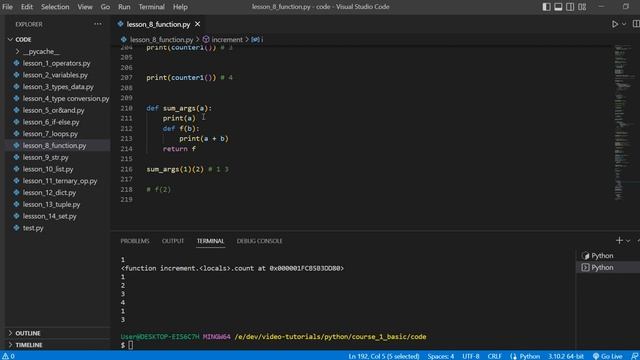Open lessson_14_set.py file
This screenshot has height=360, width=640.
(57, 216)
